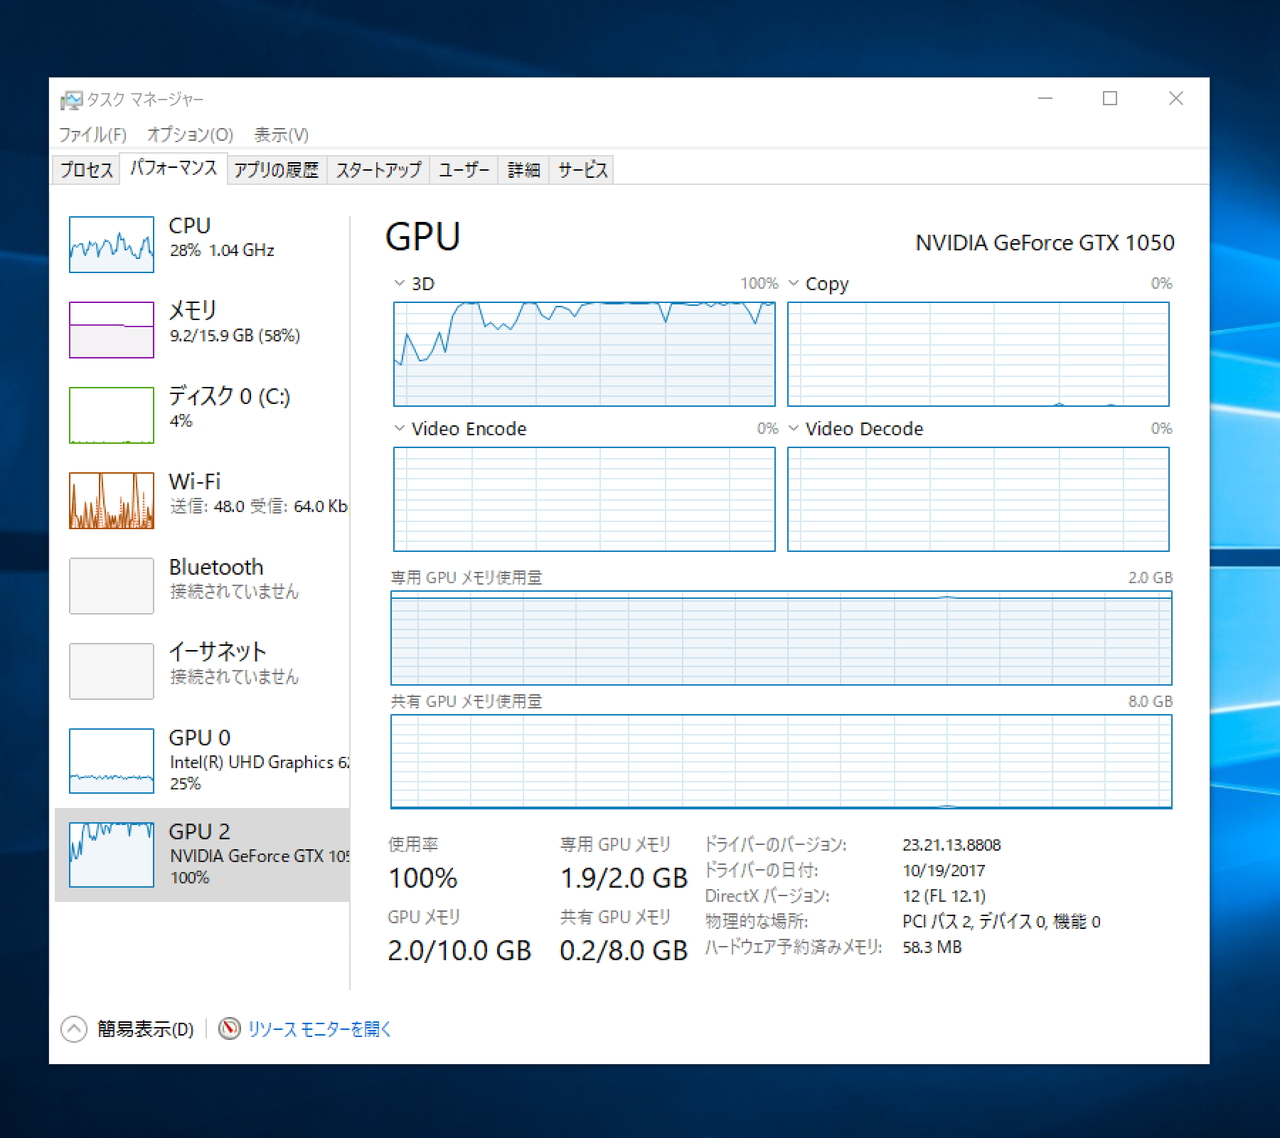The width and height of the screenshot is (1280, 1138).
Task: Click the Task Manager icon in title bar
Action: pyautogui.click(x=71, y=99)
